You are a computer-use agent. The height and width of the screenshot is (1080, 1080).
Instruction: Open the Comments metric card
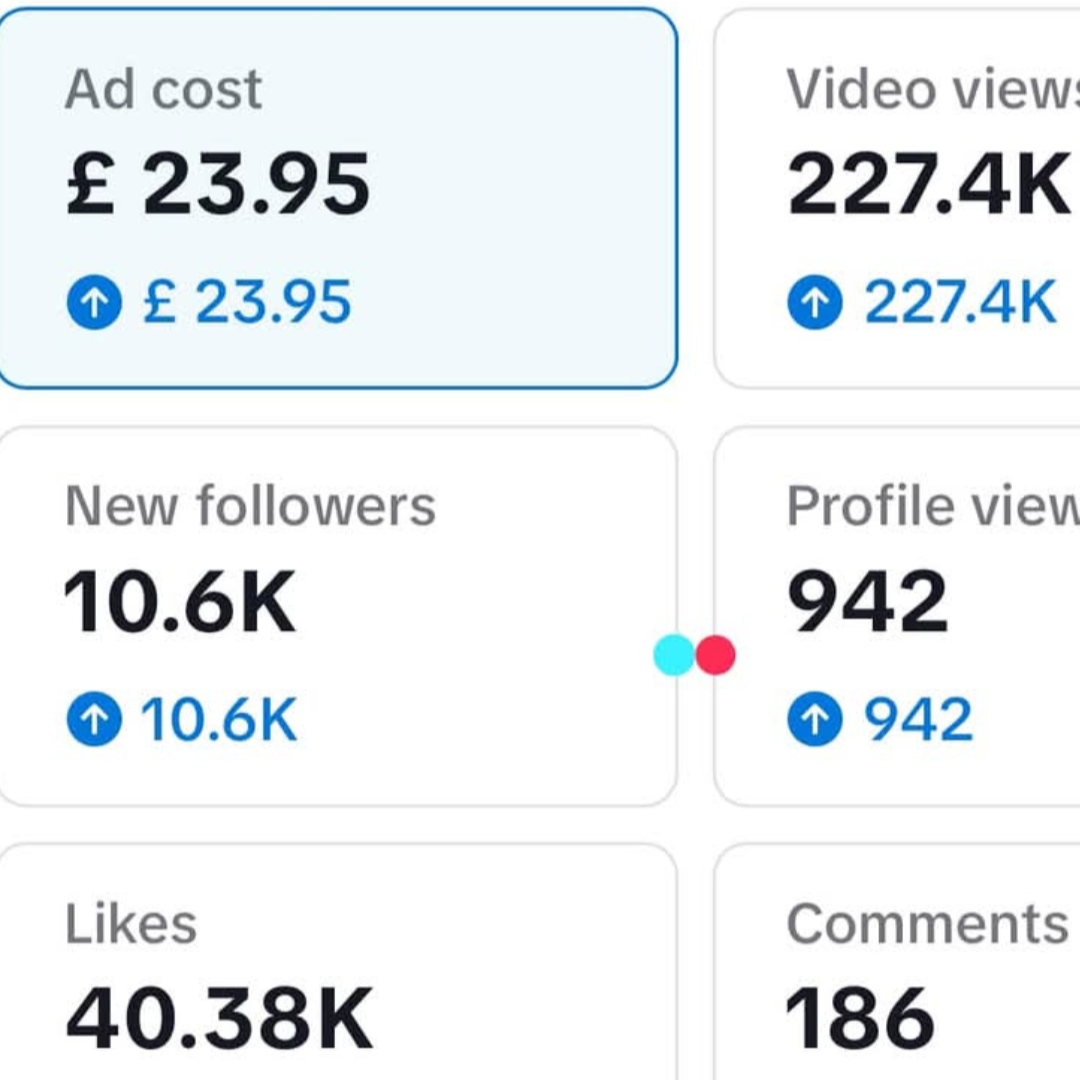tap(897, 962)
